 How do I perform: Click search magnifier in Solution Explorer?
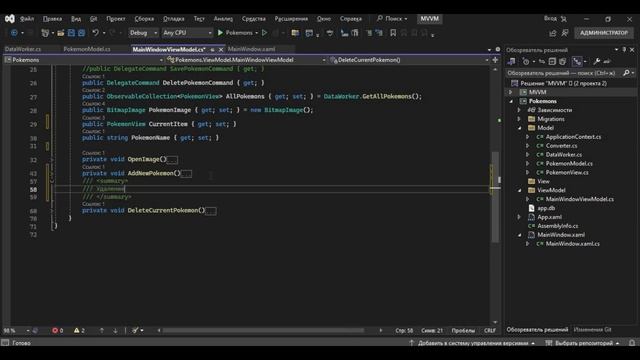tap(627, 73)
